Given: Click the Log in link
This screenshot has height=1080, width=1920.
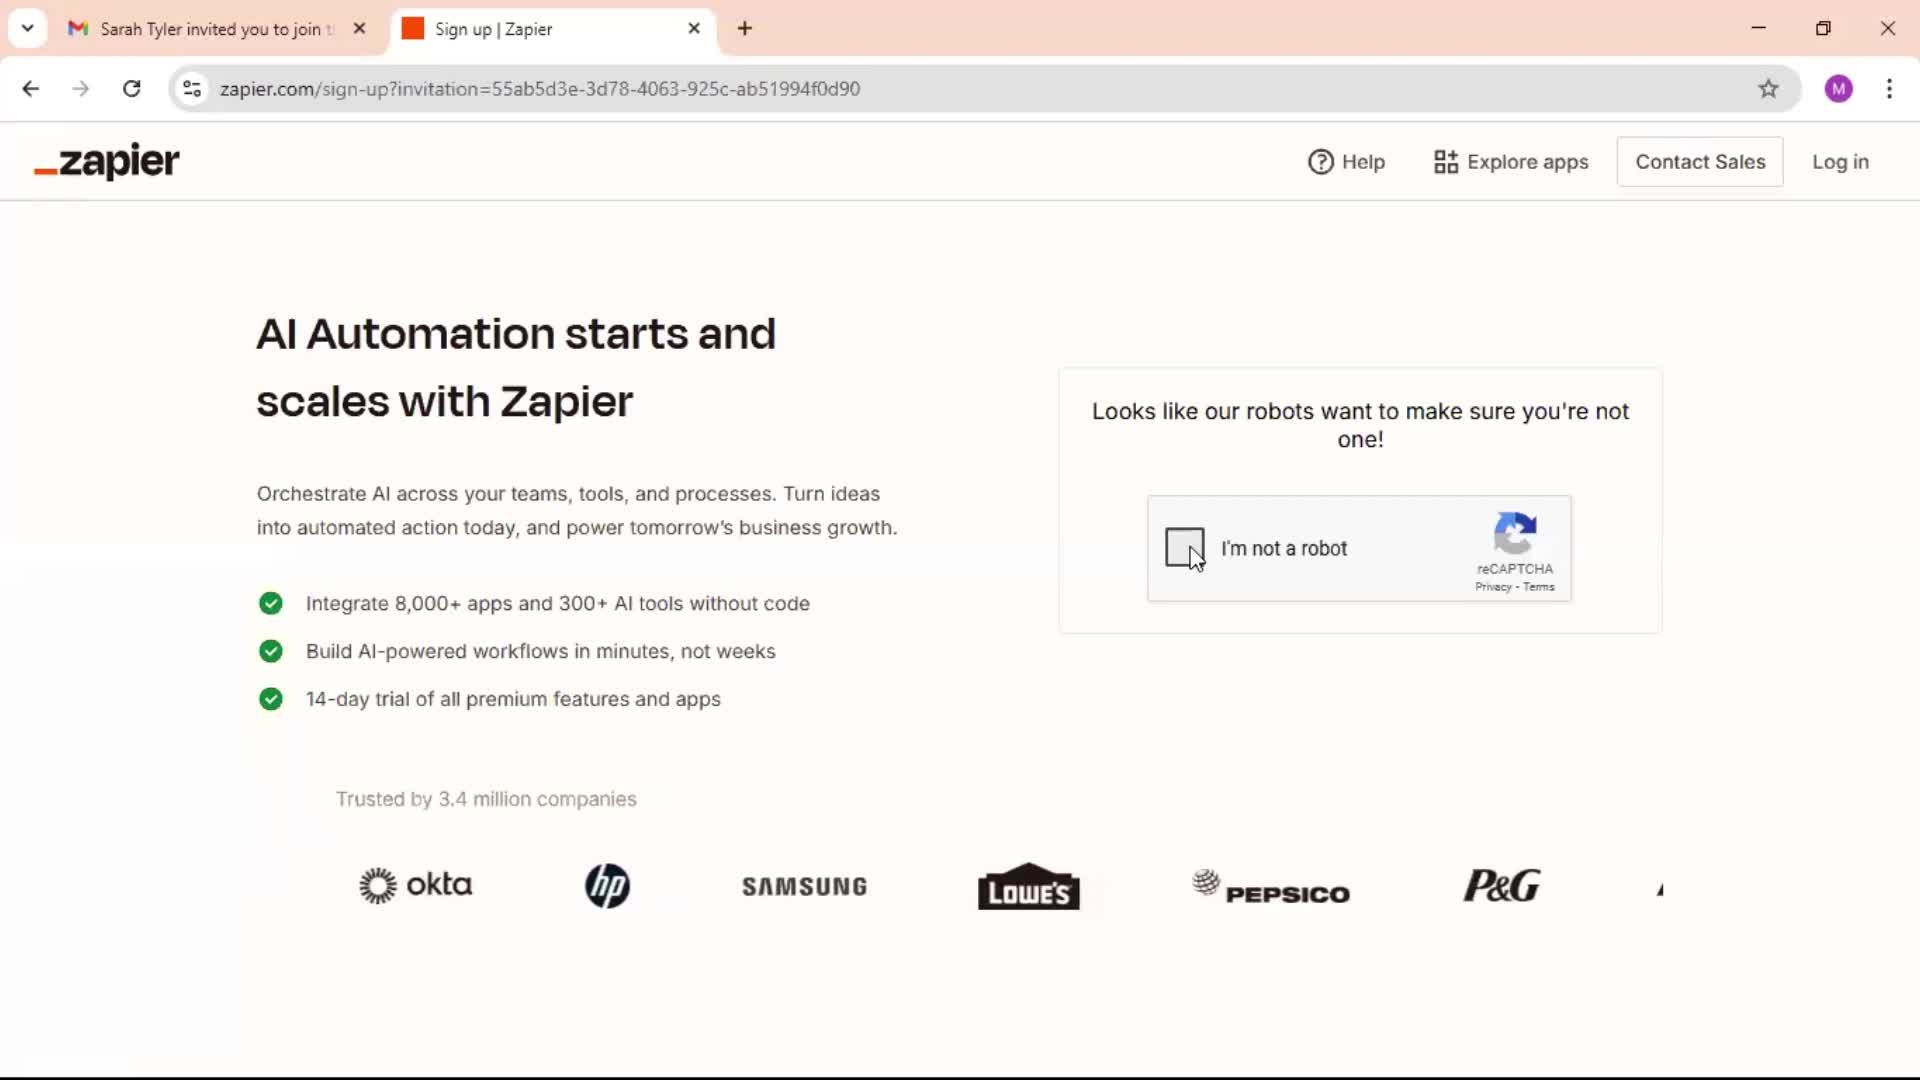Looking at the screenshot, I should click(x=1840, y=162).
